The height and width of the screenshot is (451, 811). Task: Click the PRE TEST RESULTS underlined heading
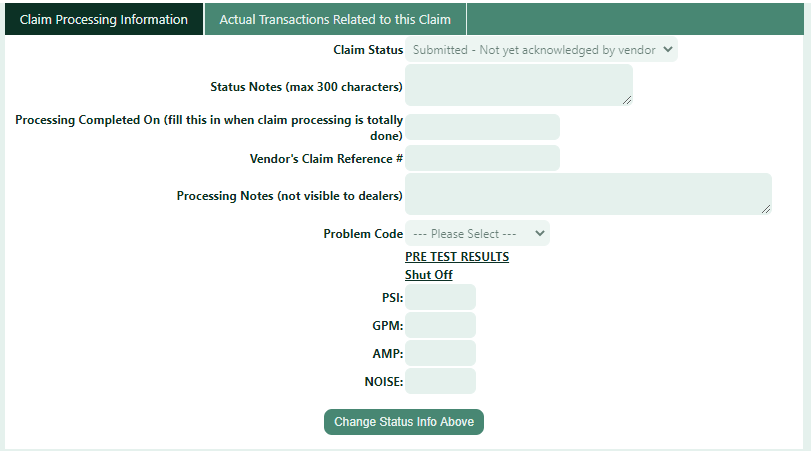coord(457,257)
